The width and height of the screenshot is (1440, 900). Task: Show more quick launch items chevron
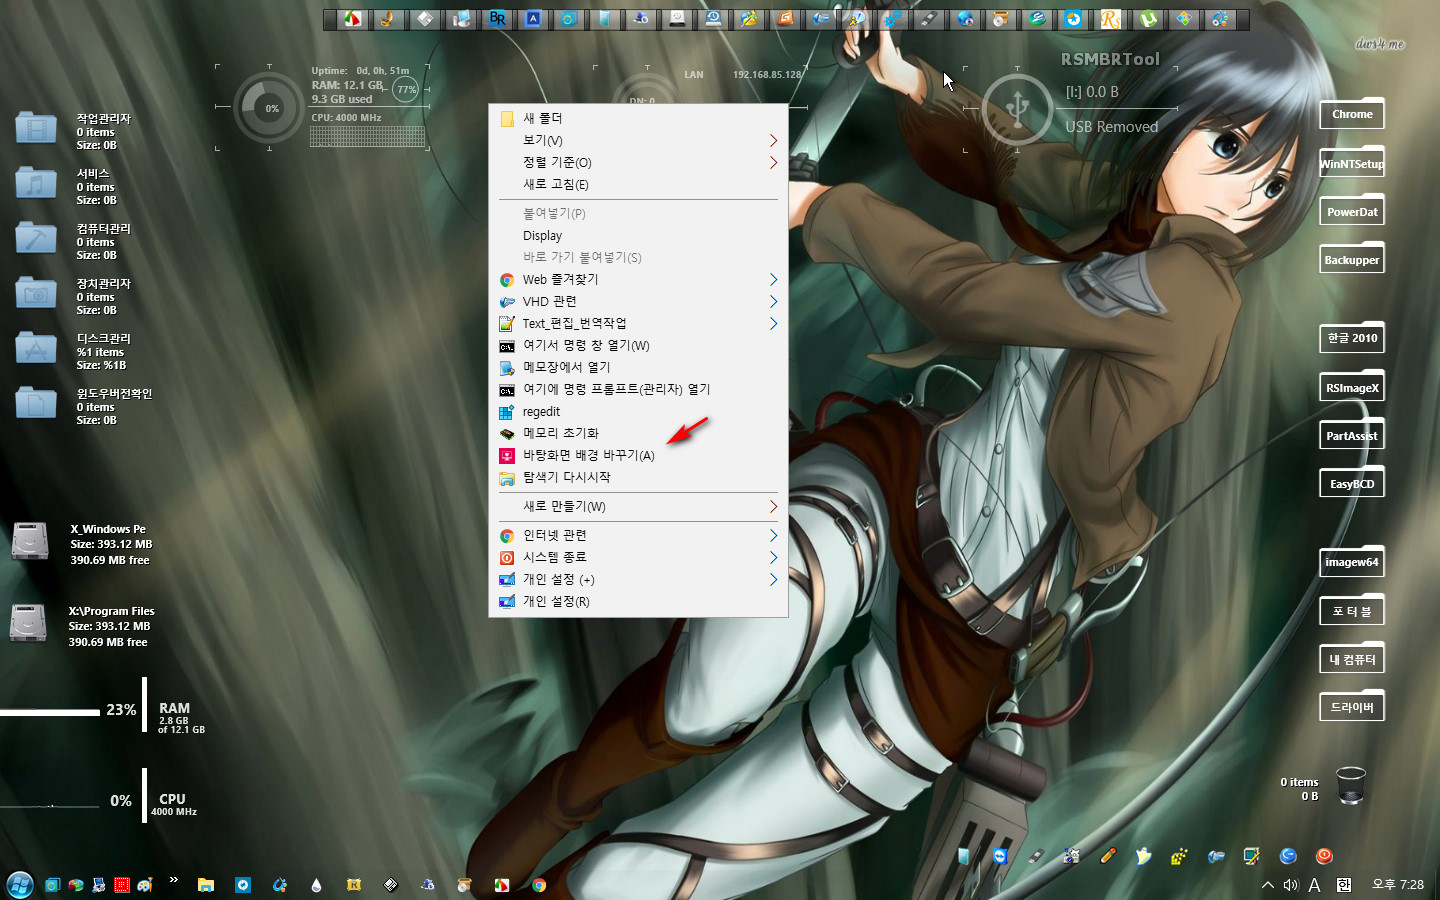coord(173,880)
